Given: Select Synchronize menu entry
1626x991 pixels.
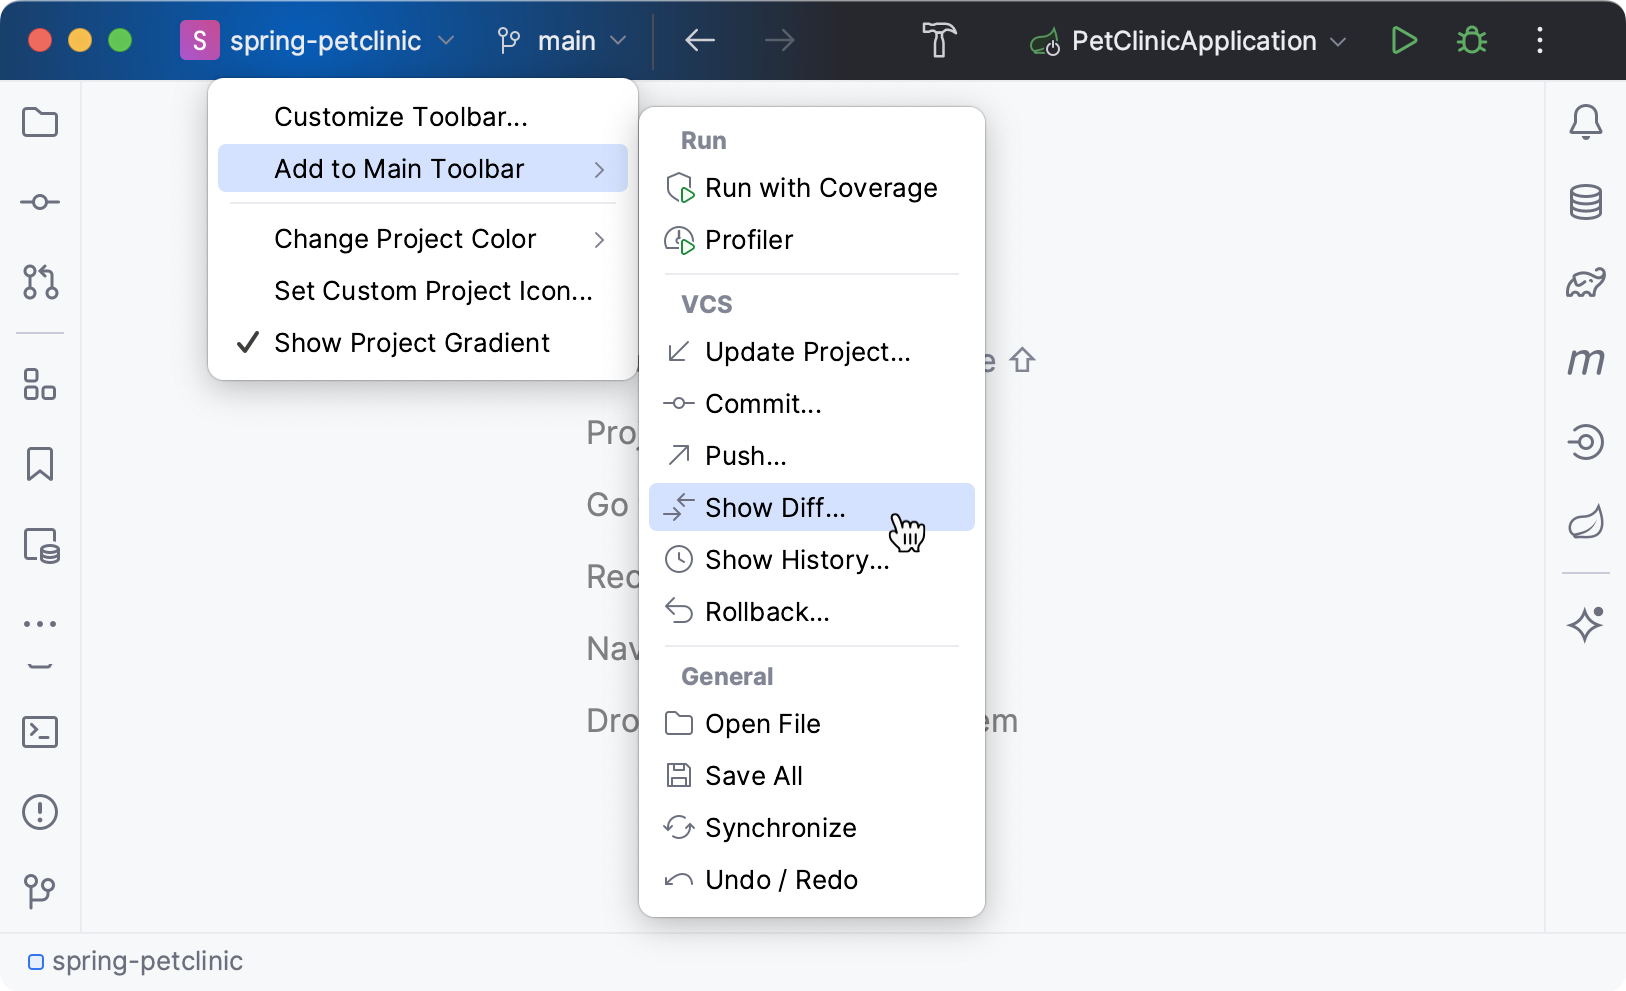Looking at the screenshot, I should [x=812, y=828].
